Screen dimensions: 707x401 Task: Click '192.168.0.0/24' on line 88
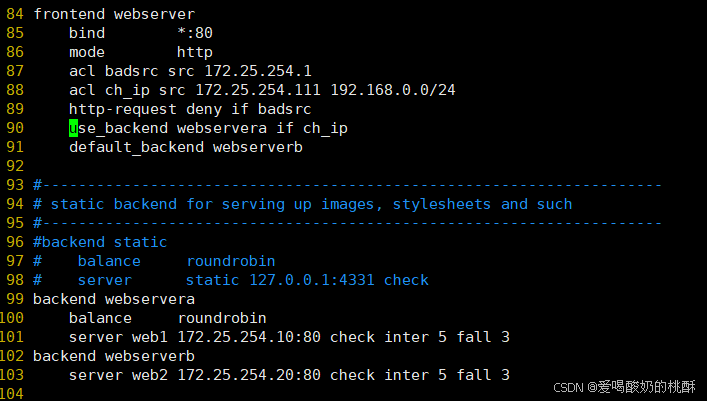(x=393, y=90)
